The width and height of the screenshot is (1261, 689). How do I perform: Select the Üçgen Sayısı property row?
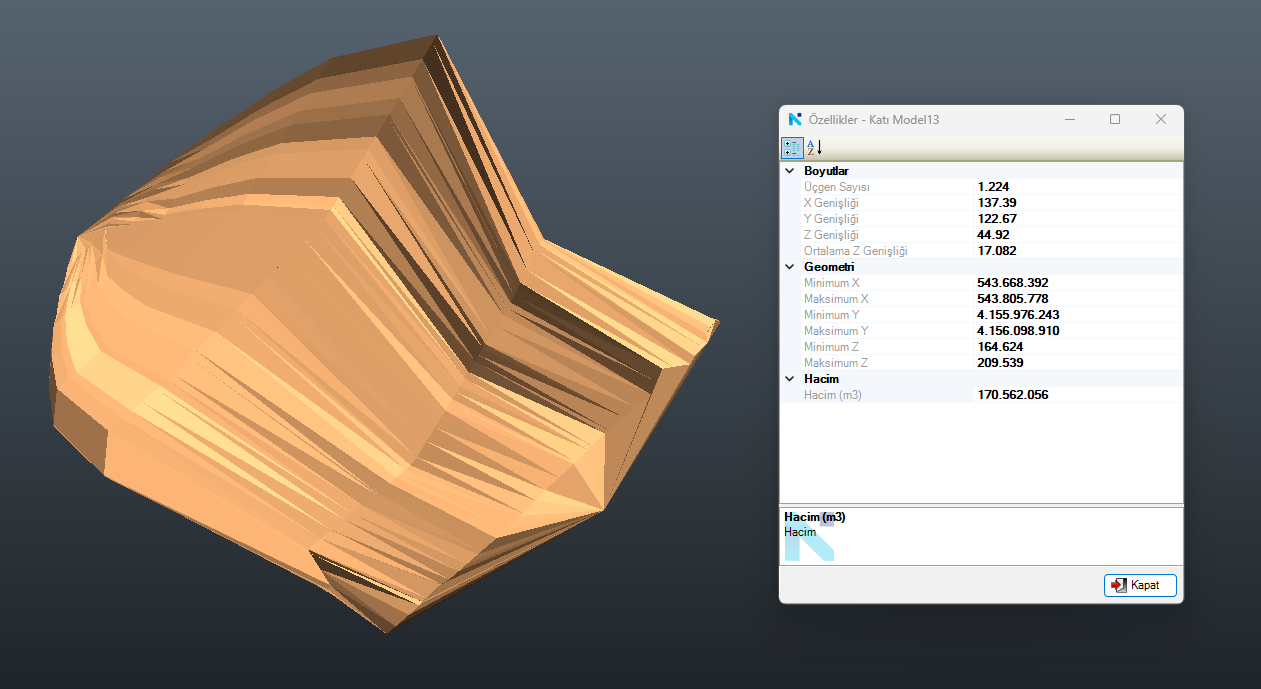pyautogui.click(x=837, y=187)
